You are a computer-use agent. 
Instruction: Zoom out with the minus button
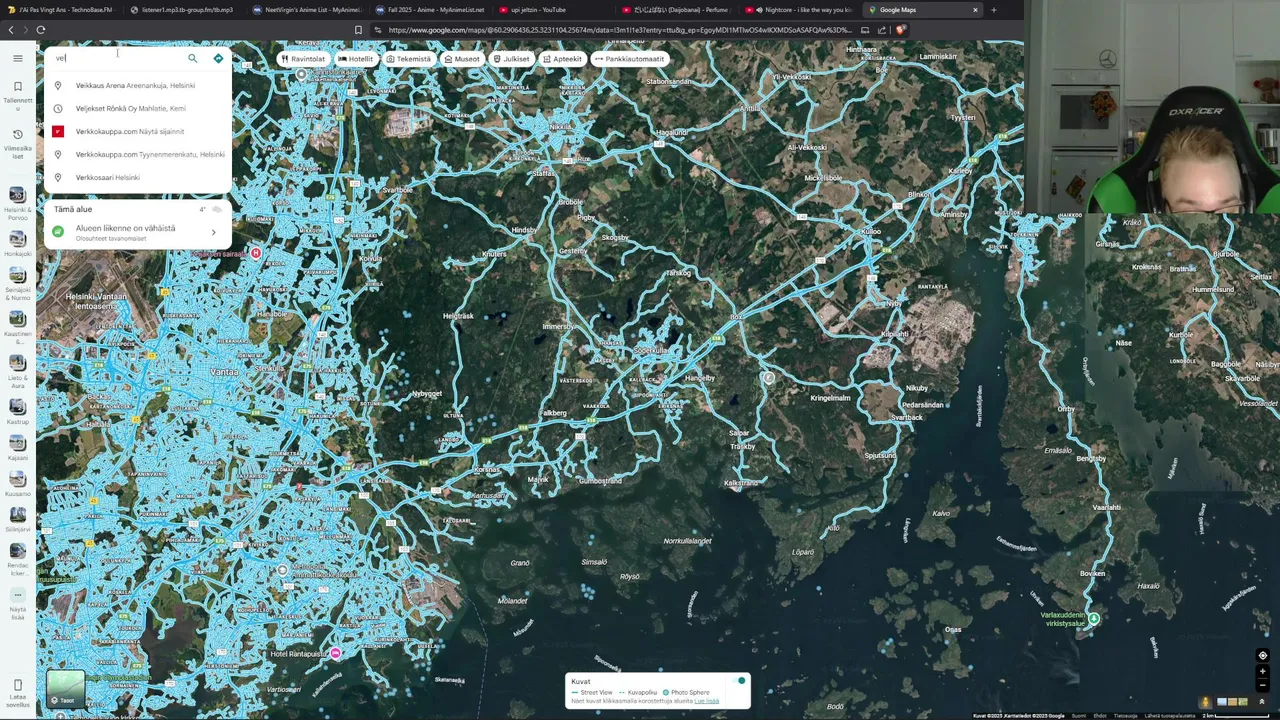click(1263, 686)
